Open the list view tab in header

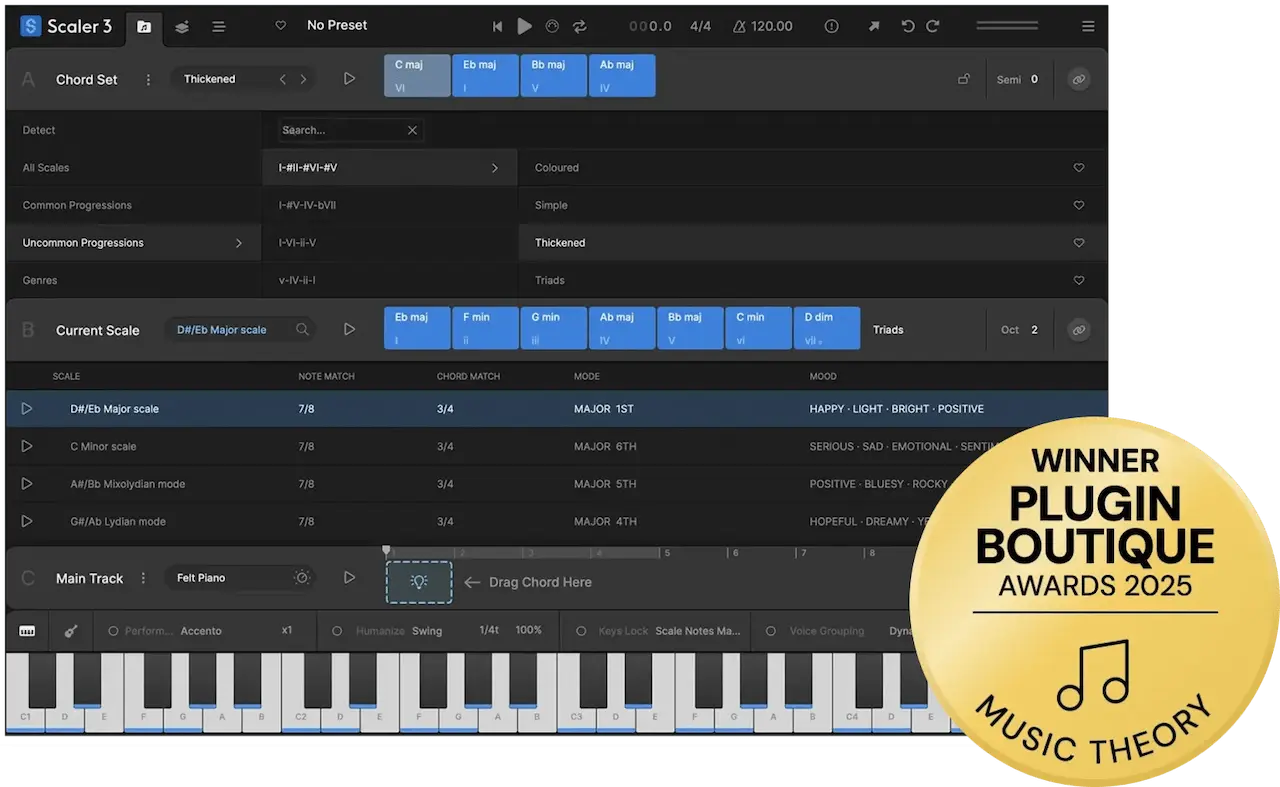[x=218, y=27]
